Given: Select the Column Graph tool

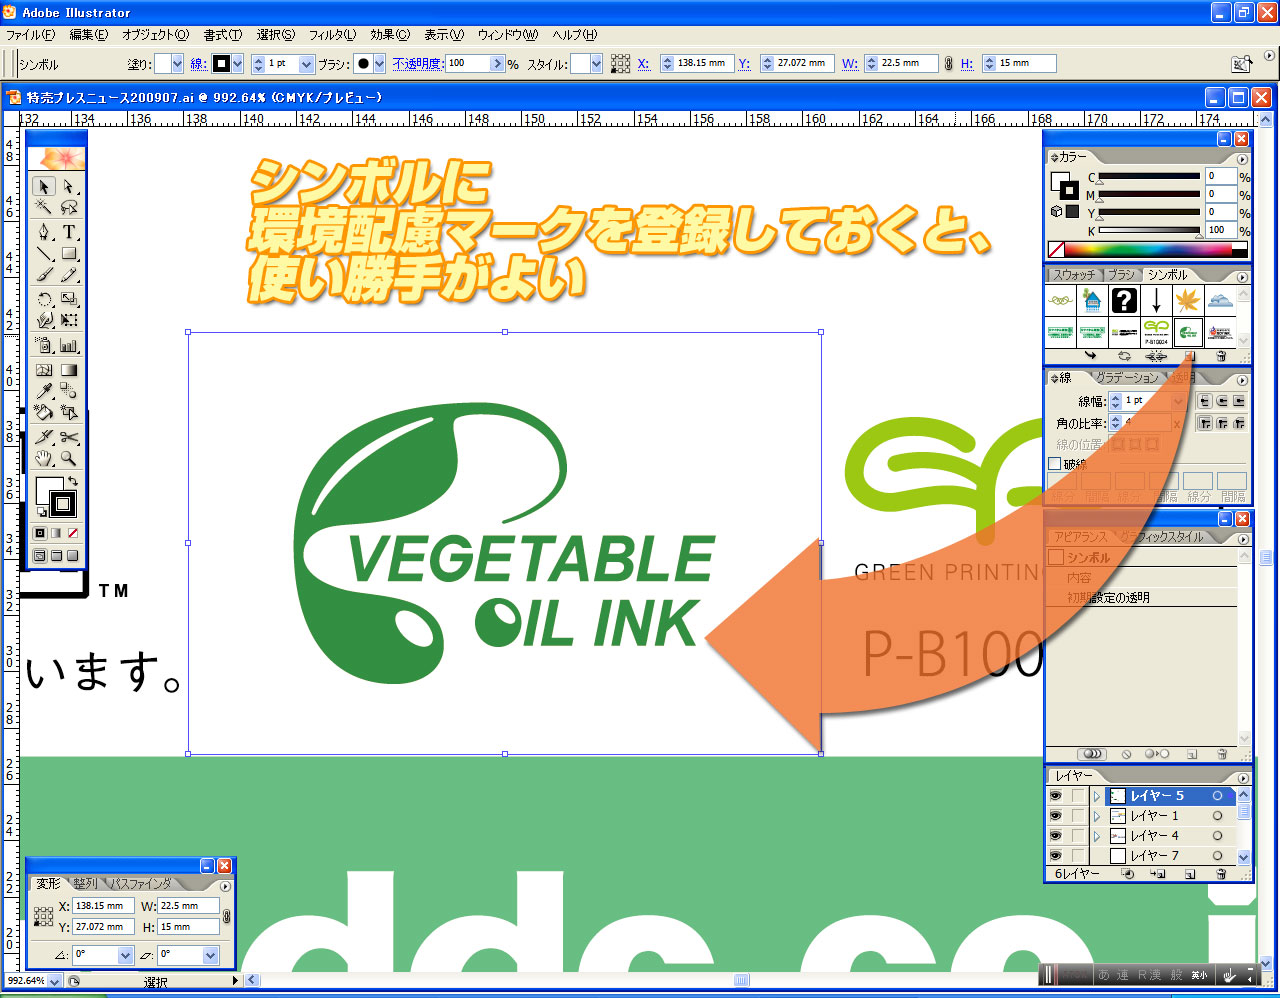Looking at the screenshot, I should click(x=69, y=346).
